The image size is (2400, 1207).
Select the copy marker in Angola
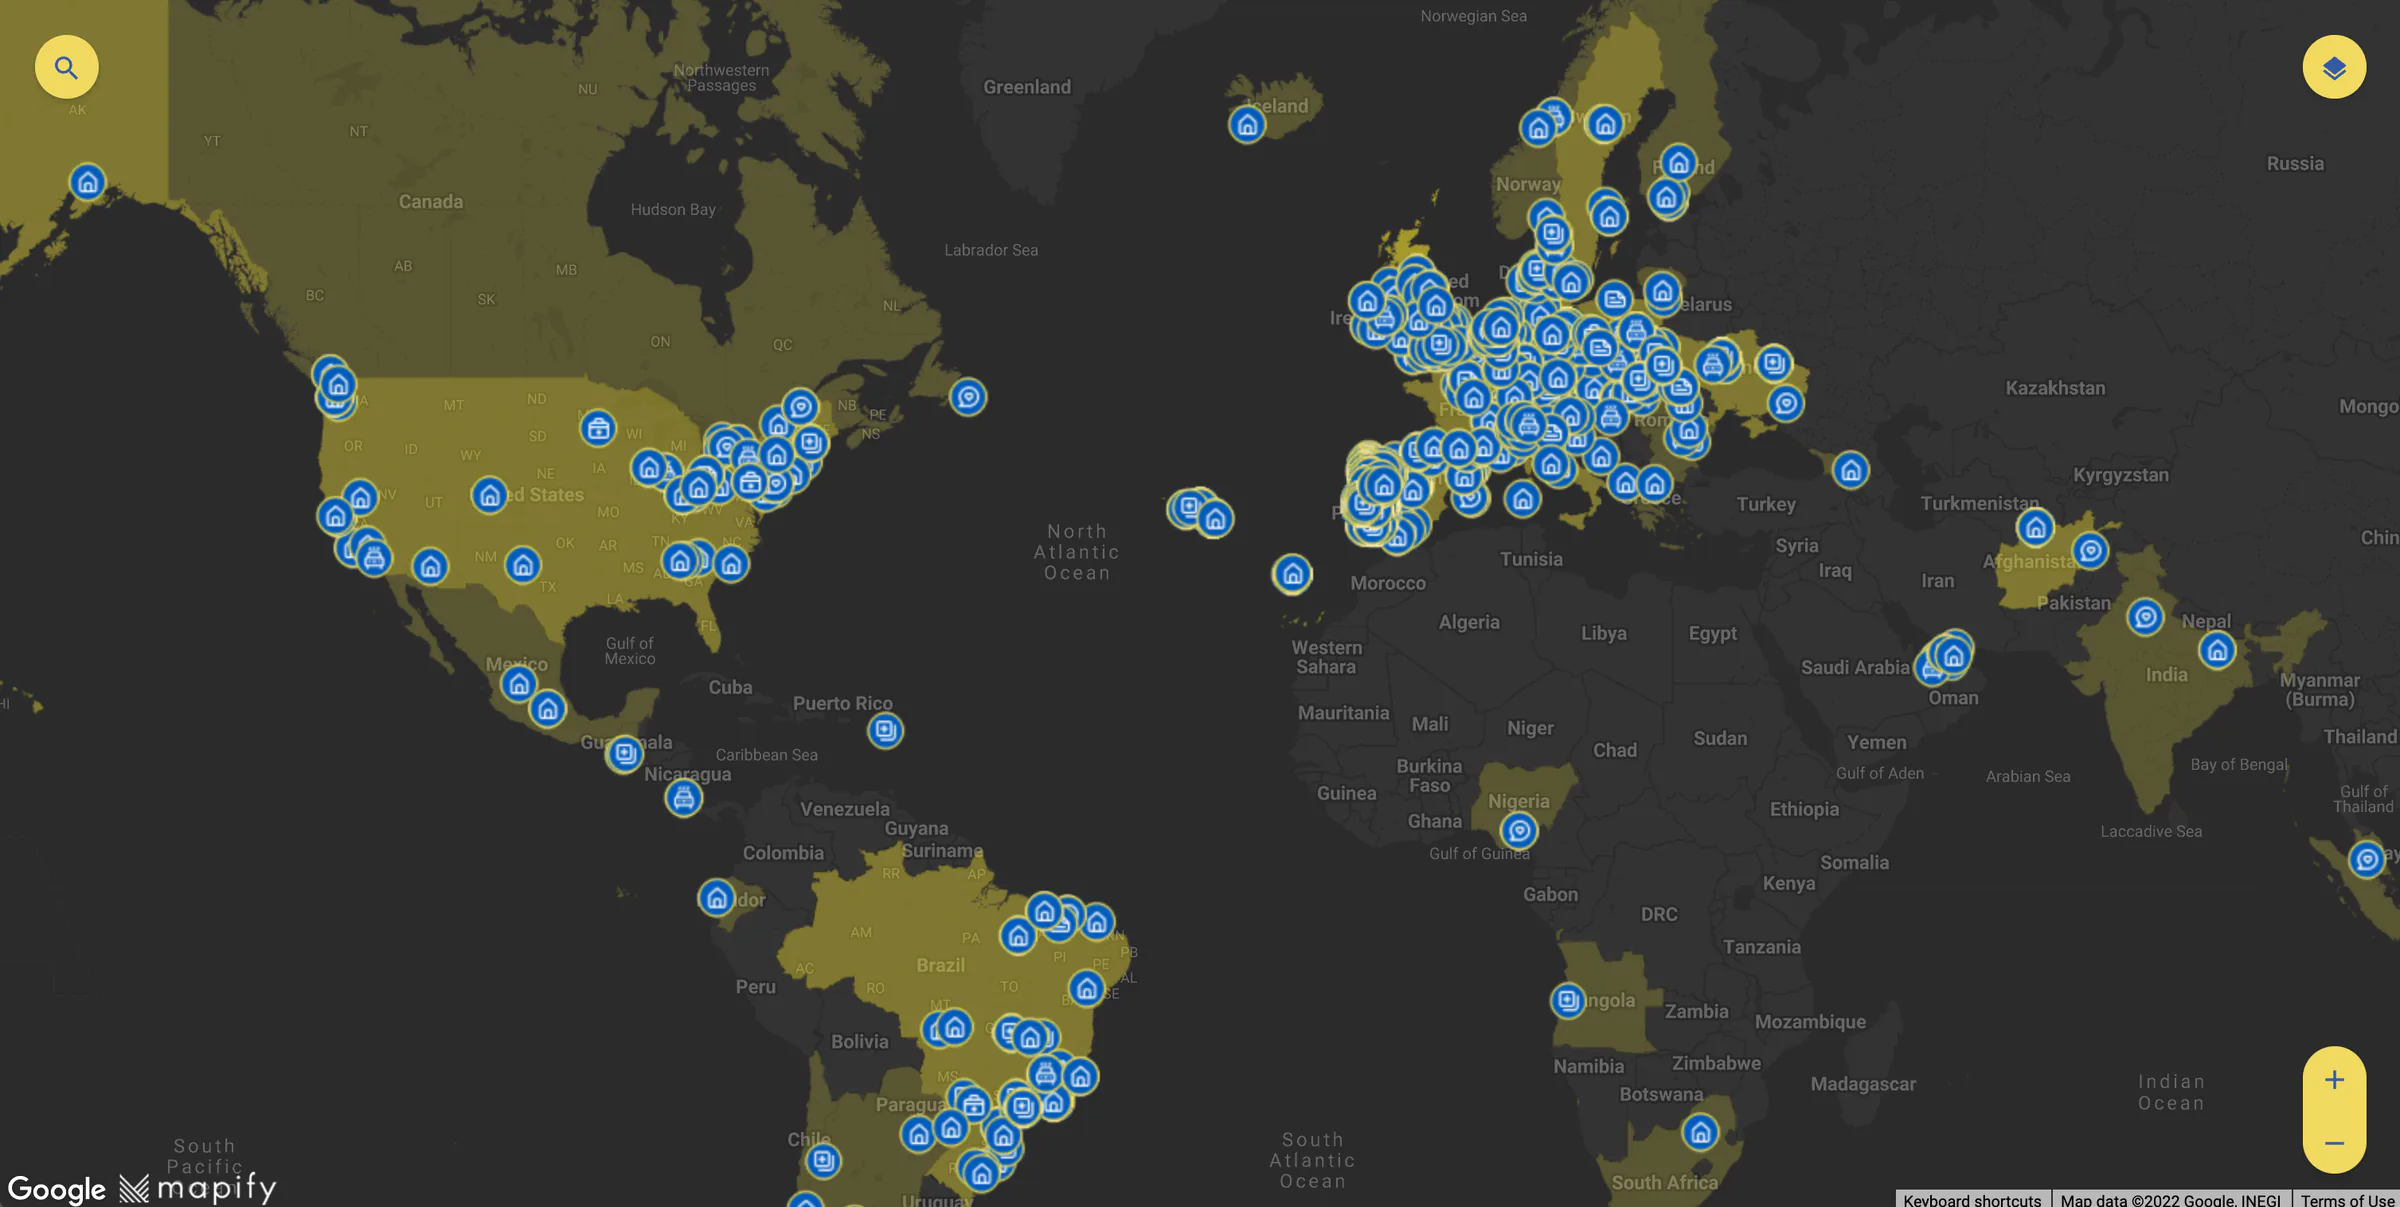point(1567,998)
